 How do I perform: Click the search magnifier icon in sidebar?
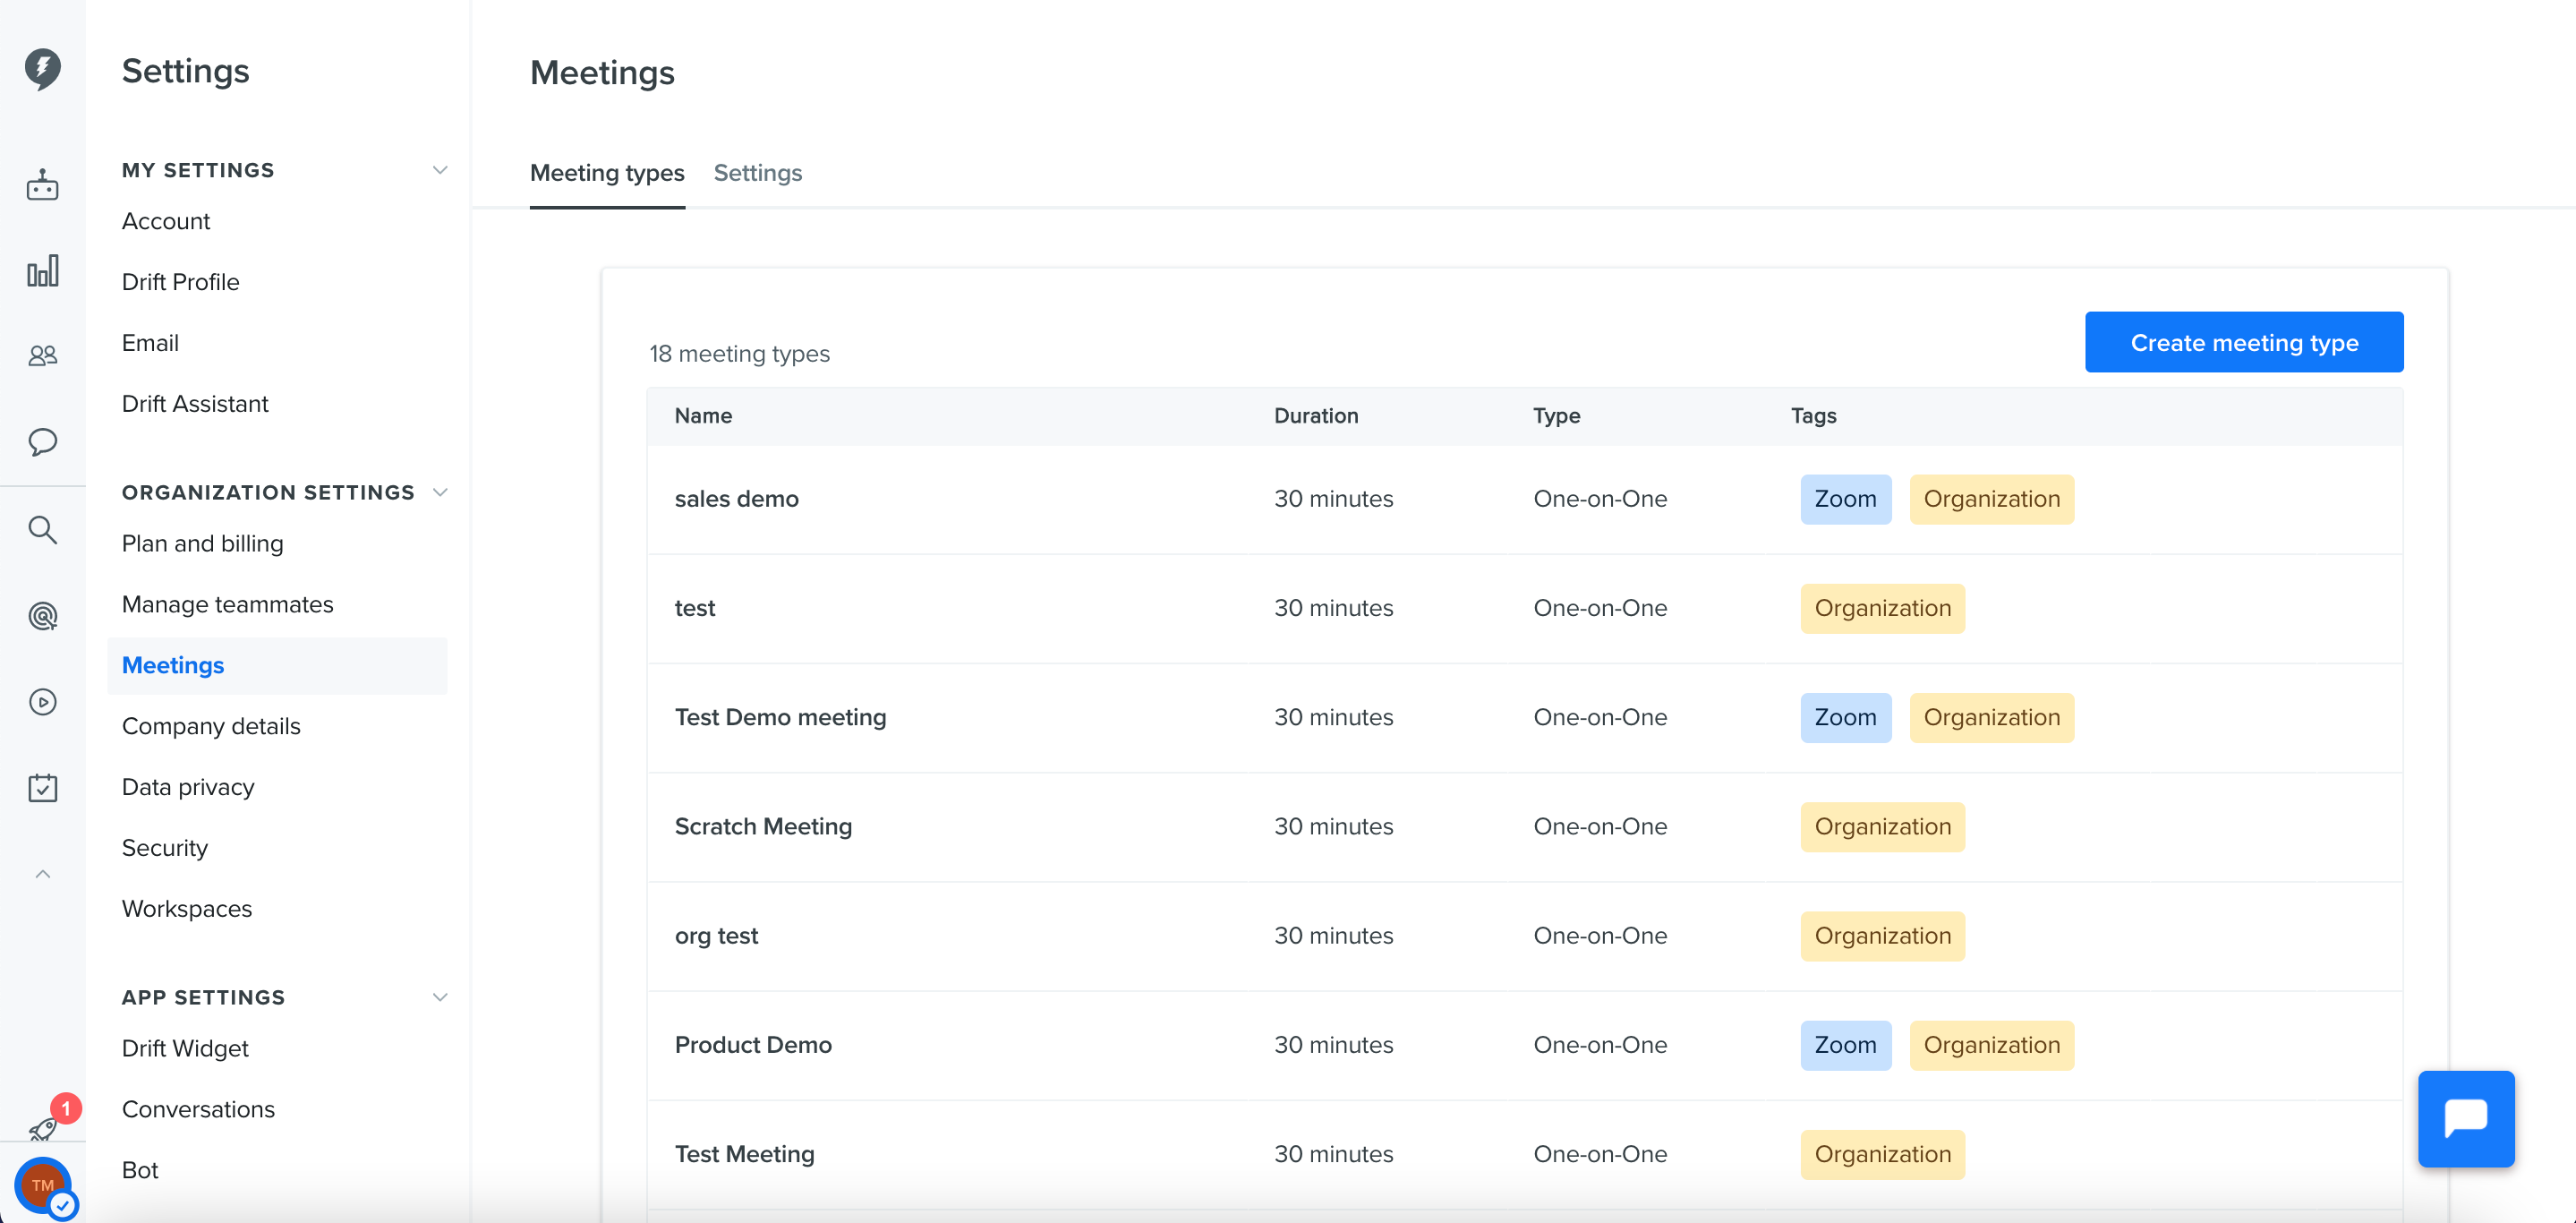click(x=42, y=529)
